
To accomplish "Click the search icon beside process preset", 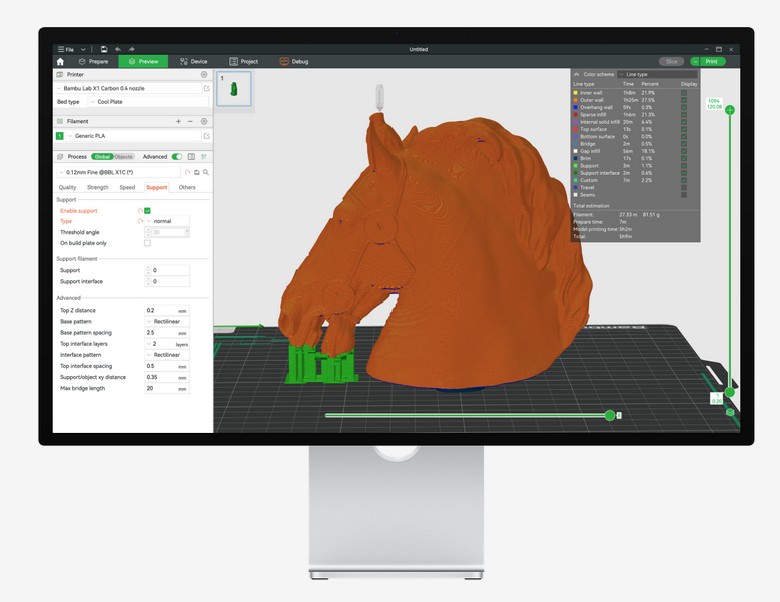I will tap(206, 172).
